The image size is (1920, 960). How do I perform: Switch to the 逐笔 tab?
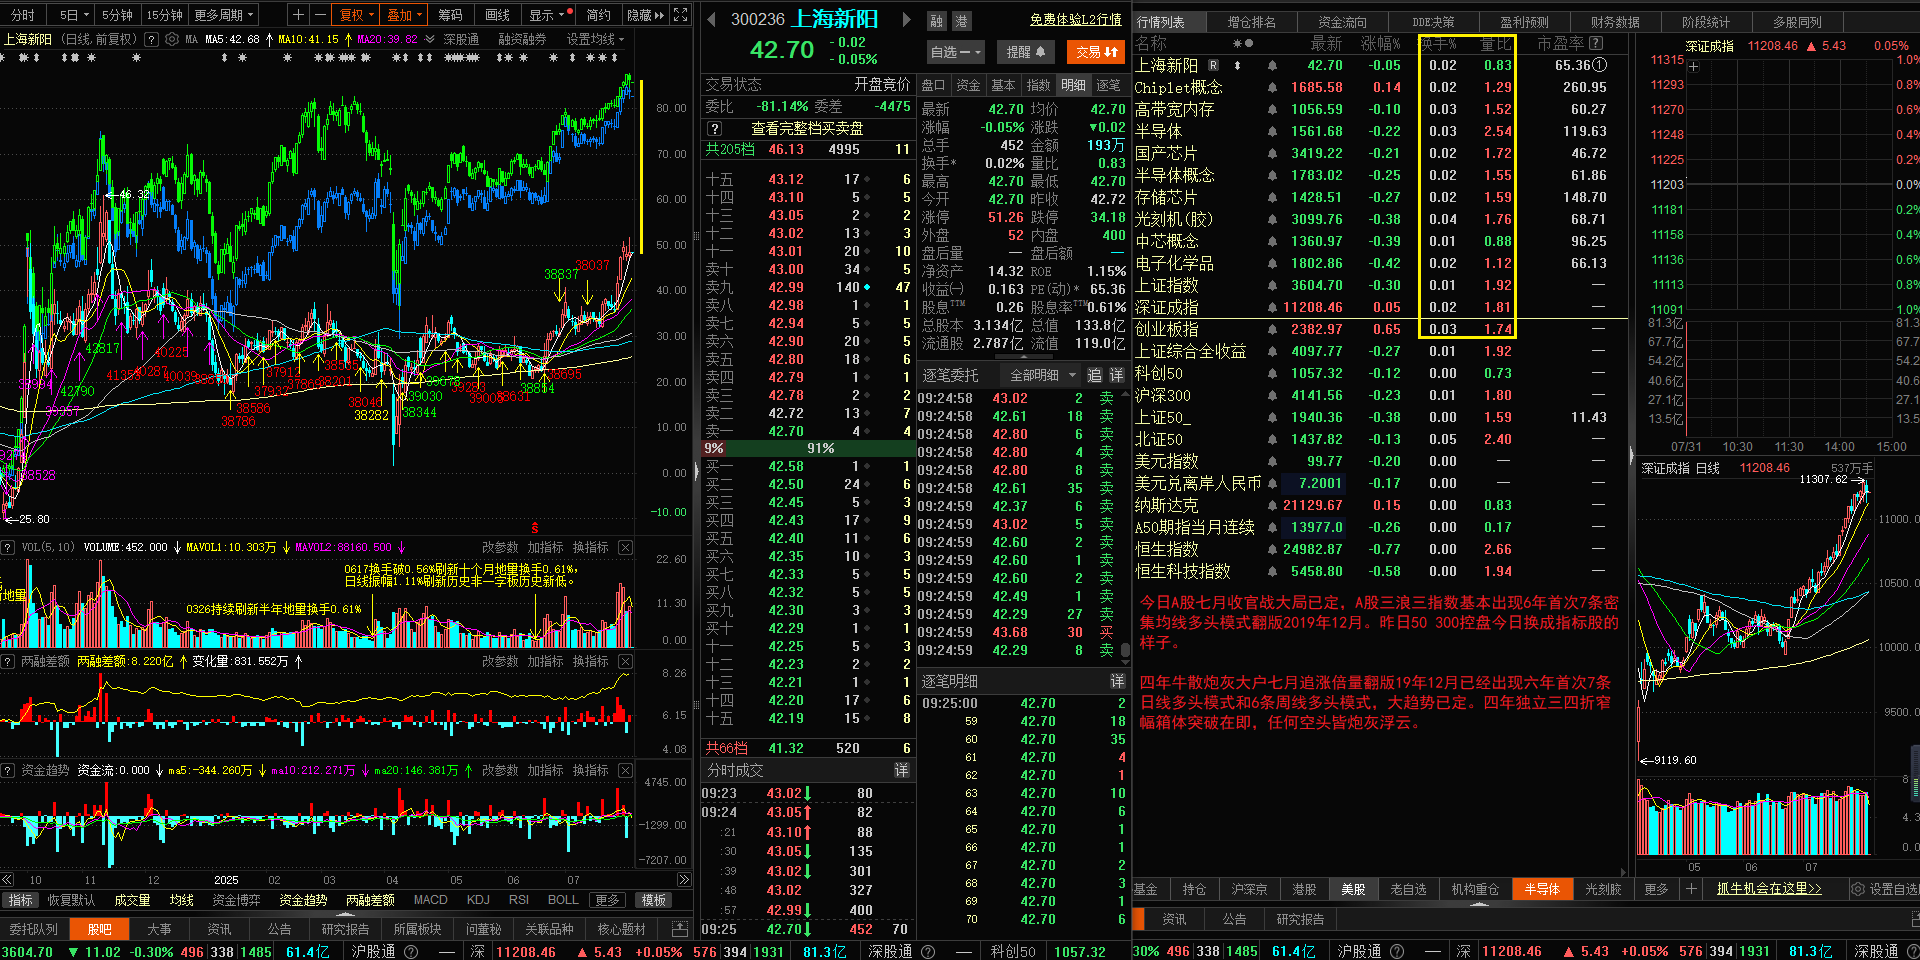click(1108, 85)
